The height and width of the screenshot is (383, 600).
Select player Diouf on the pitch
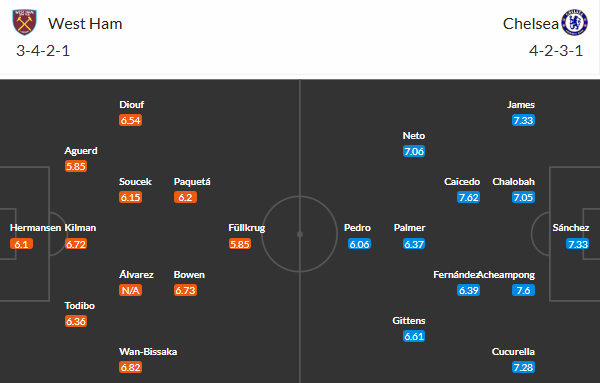(x=132, y=104)
